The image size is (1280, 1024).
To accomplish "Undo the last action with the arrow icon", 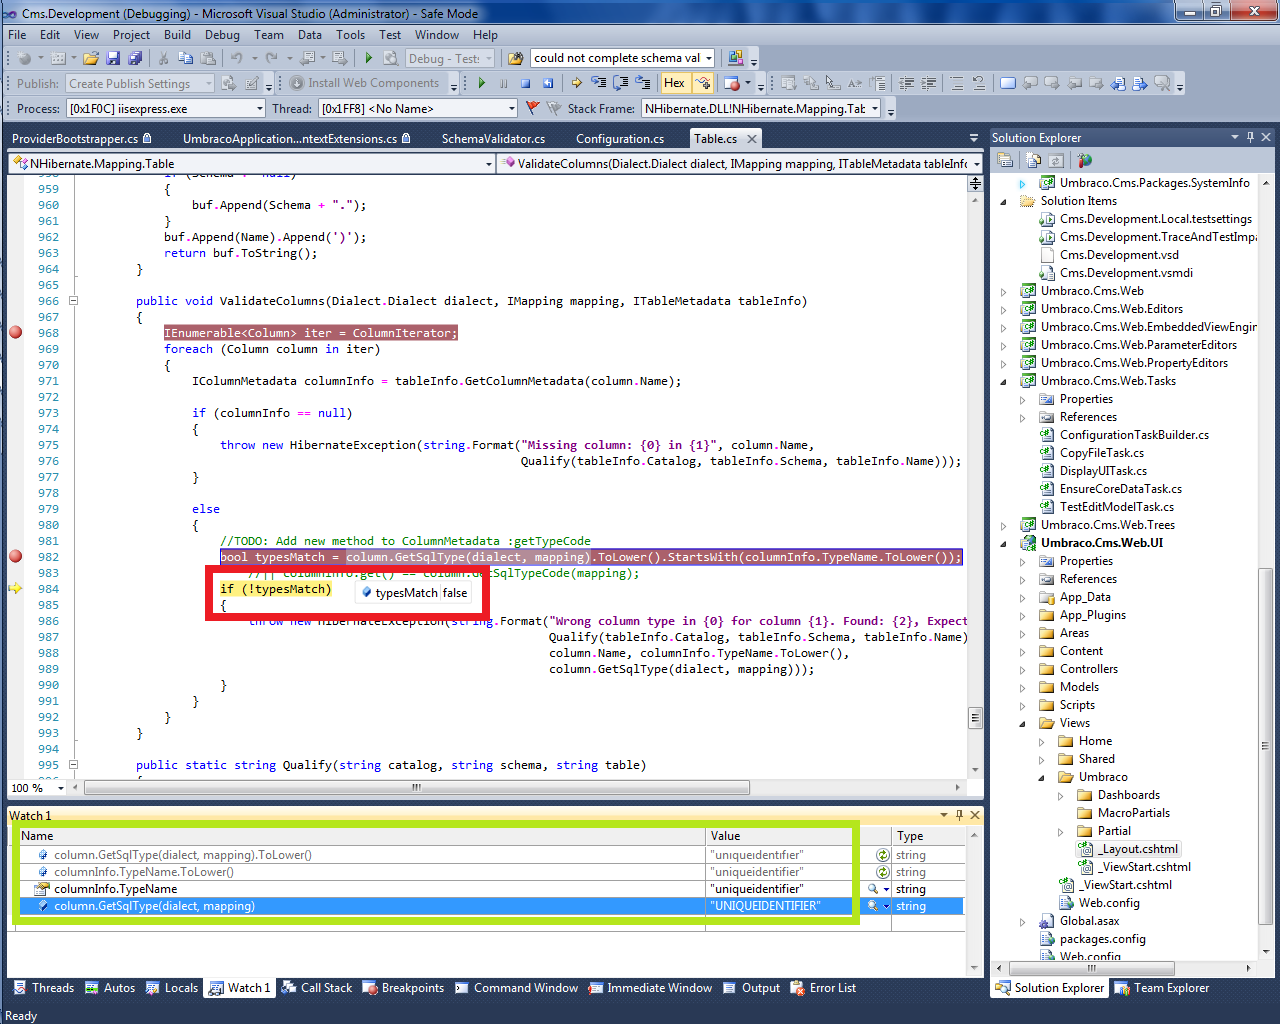I will 237,58.
